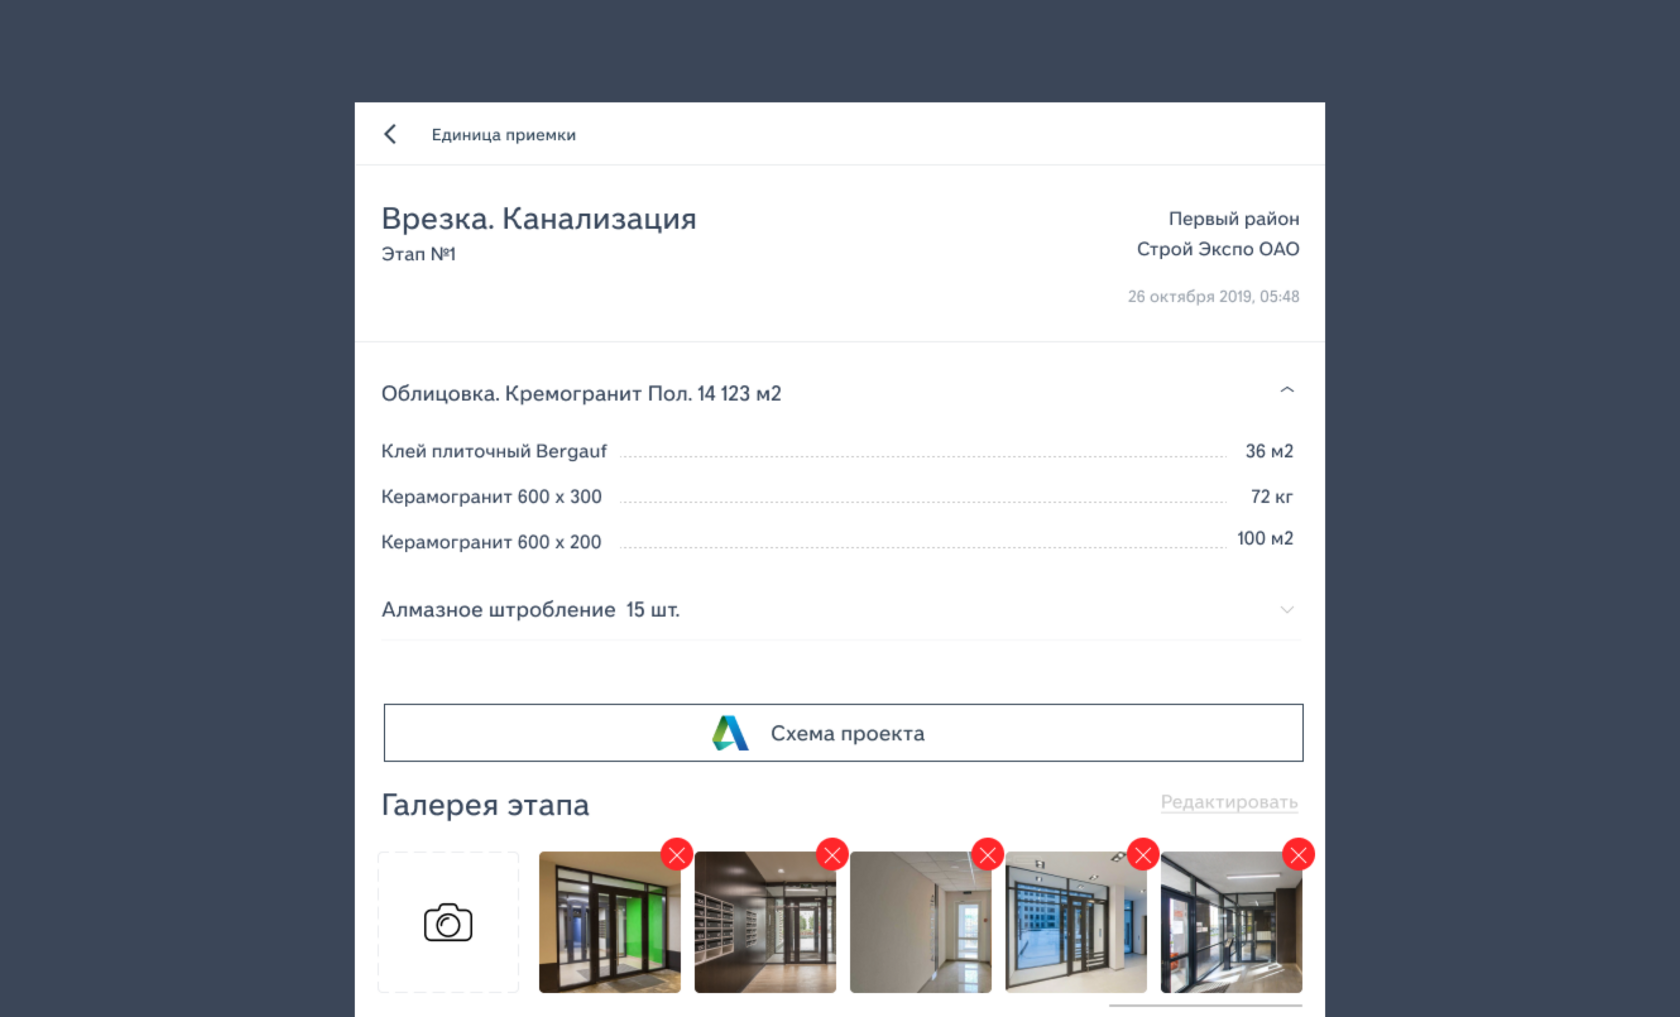Go back using the left arrow icon
The height and width of the screenshot is (1017, 1680).
tap(390, 134)
